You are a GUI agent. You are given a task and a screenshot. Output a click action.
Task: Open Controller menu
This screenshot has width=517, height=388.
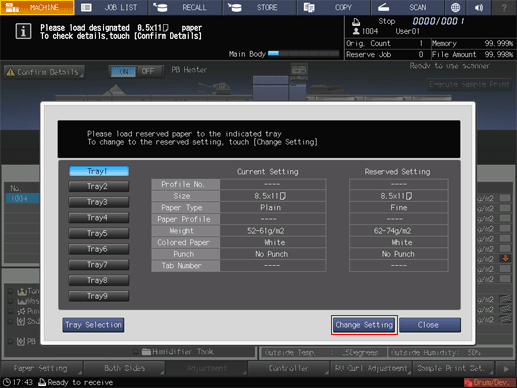pos(289,368)
